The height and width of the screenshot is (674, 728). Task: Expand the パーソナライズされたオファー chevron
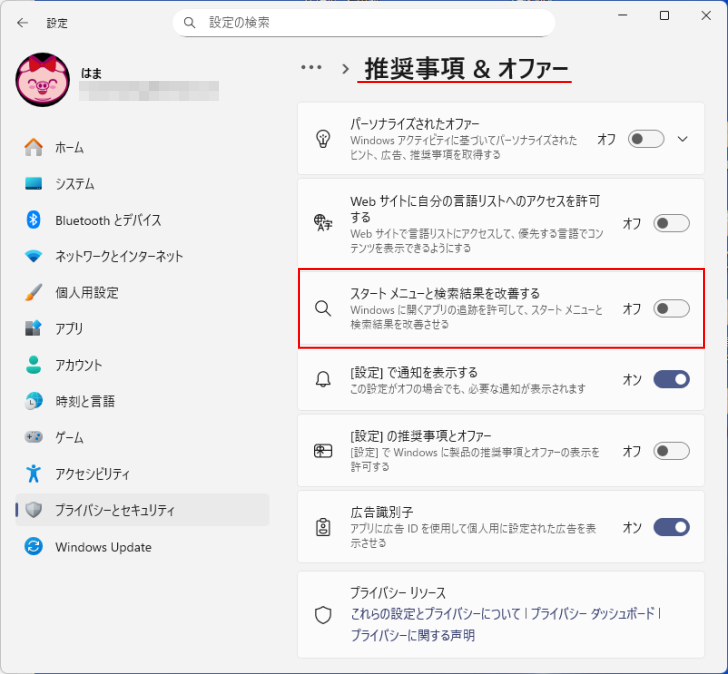(682, 139)
